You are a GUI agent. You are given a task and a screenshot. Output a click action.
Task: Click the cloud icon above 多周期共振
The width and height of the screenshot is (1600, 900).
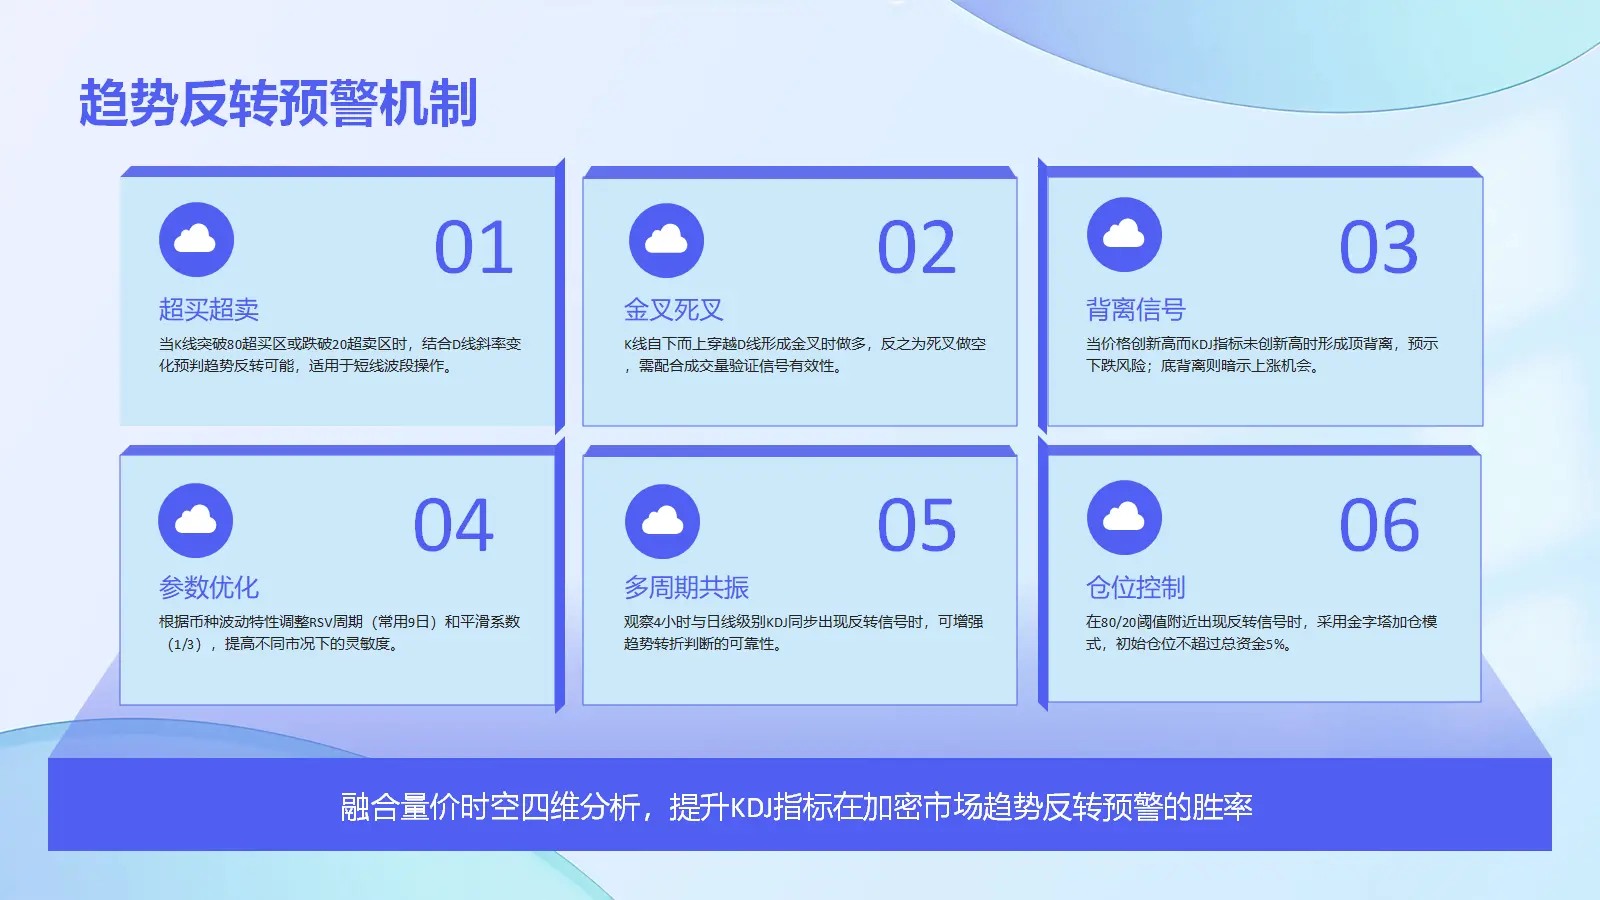tap(662, 522)
